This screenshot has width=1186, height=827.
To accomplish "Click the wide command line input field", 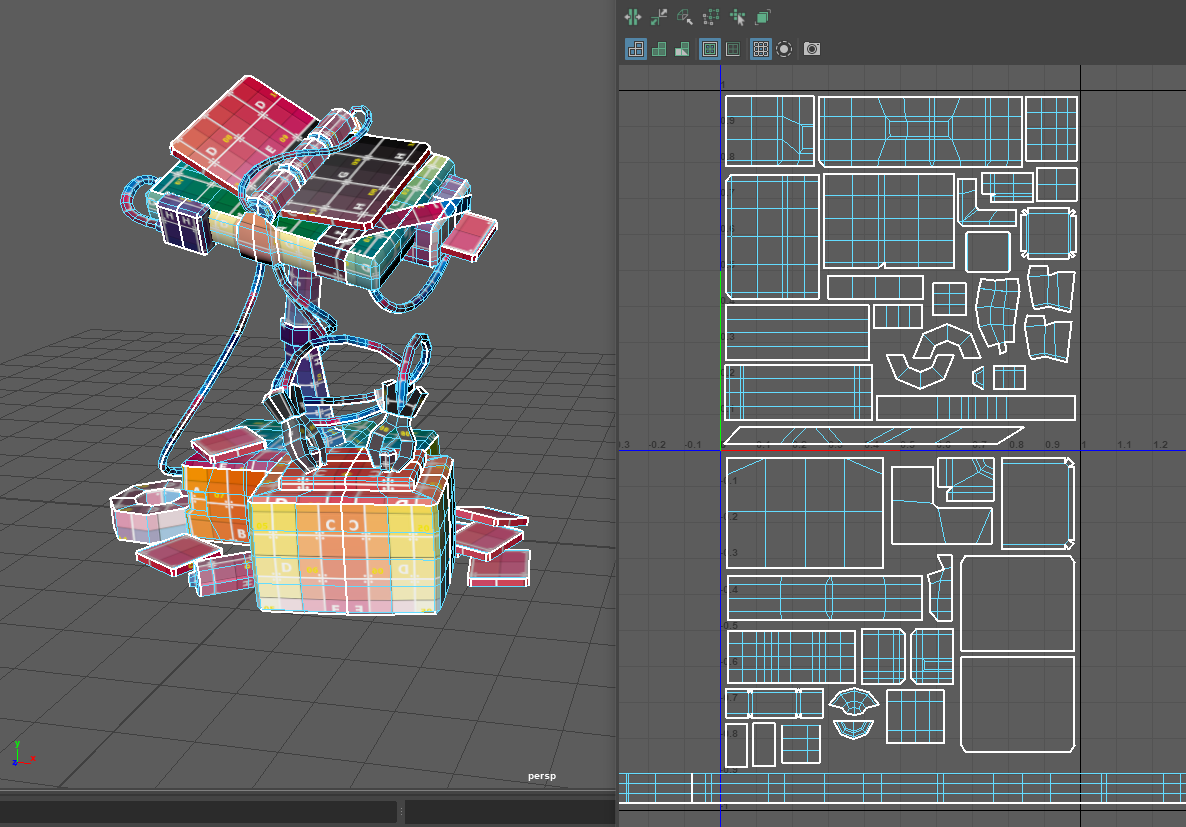I will tap(198, 811).
